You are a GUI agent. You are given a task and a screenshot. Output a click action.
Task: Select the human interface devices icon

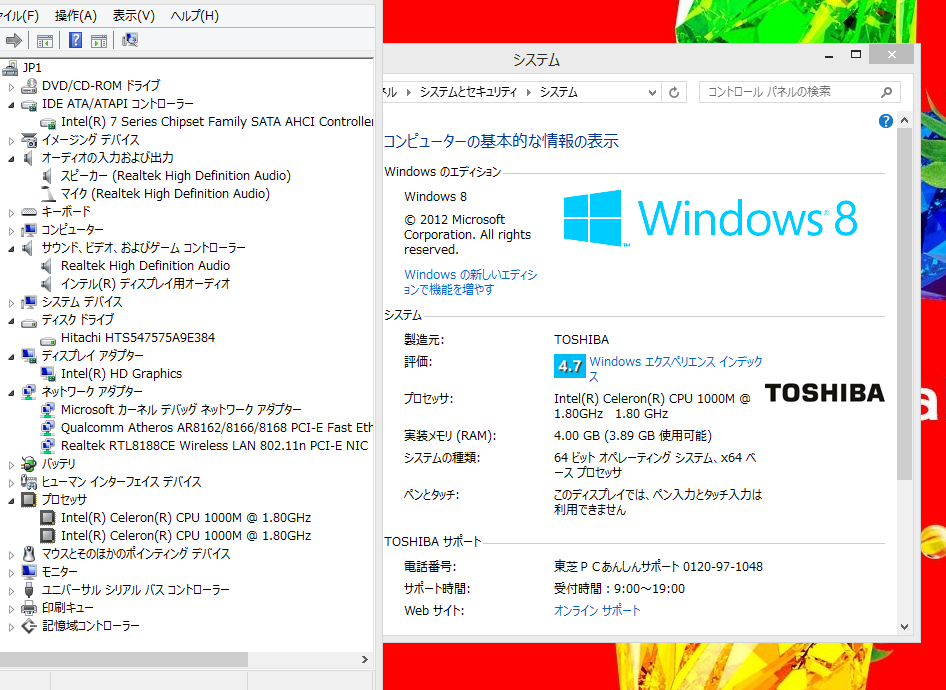click(x=29, y=482)
